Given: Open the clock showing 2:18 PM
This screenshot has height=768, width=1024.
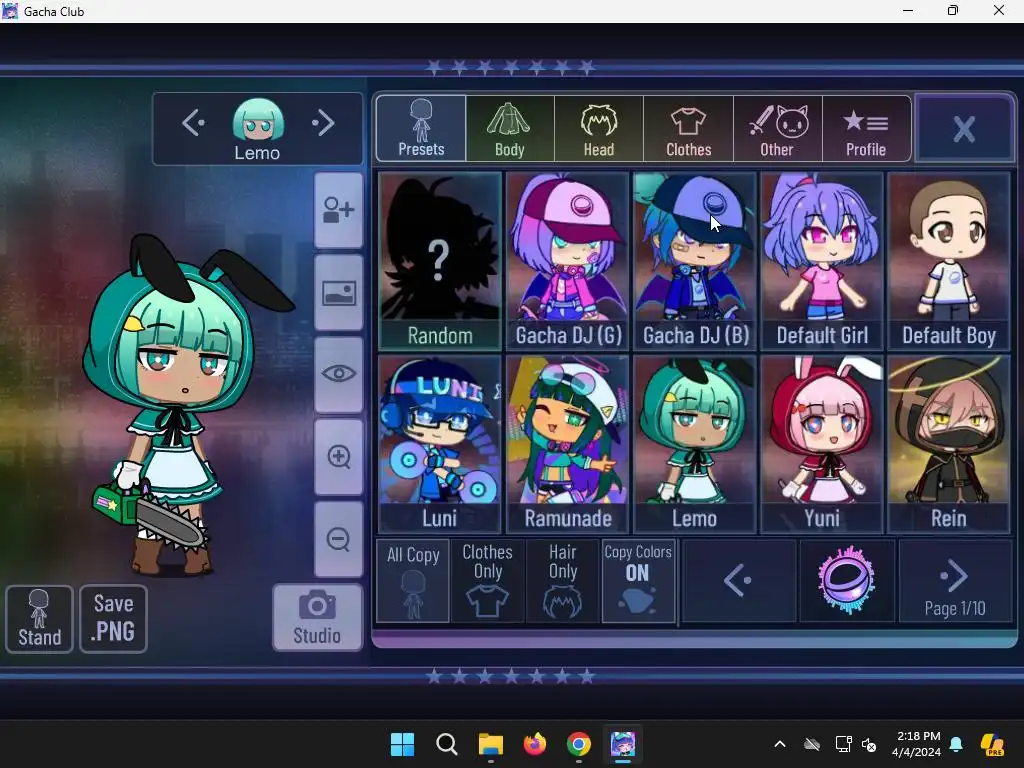Looking at the screenshot, I should point(916,744).
